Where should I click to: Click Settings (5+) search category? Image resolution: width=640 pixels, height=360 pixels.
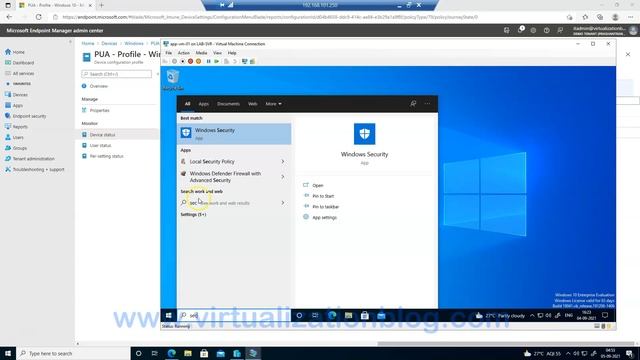click(193, 214)
